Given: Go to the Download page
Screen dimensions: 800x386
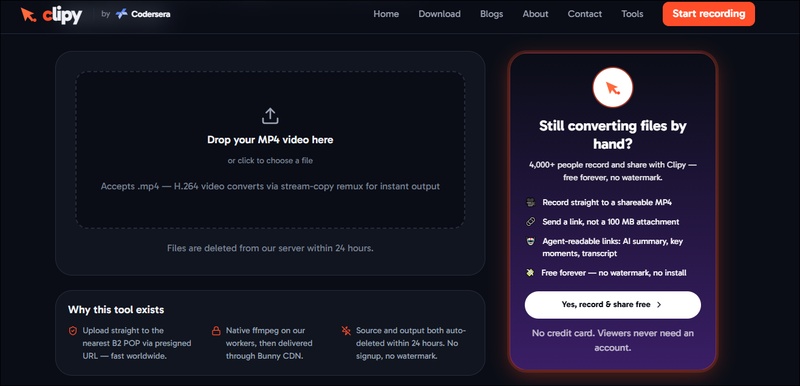Looking at the screenshot, I should (x=439, y=14).
